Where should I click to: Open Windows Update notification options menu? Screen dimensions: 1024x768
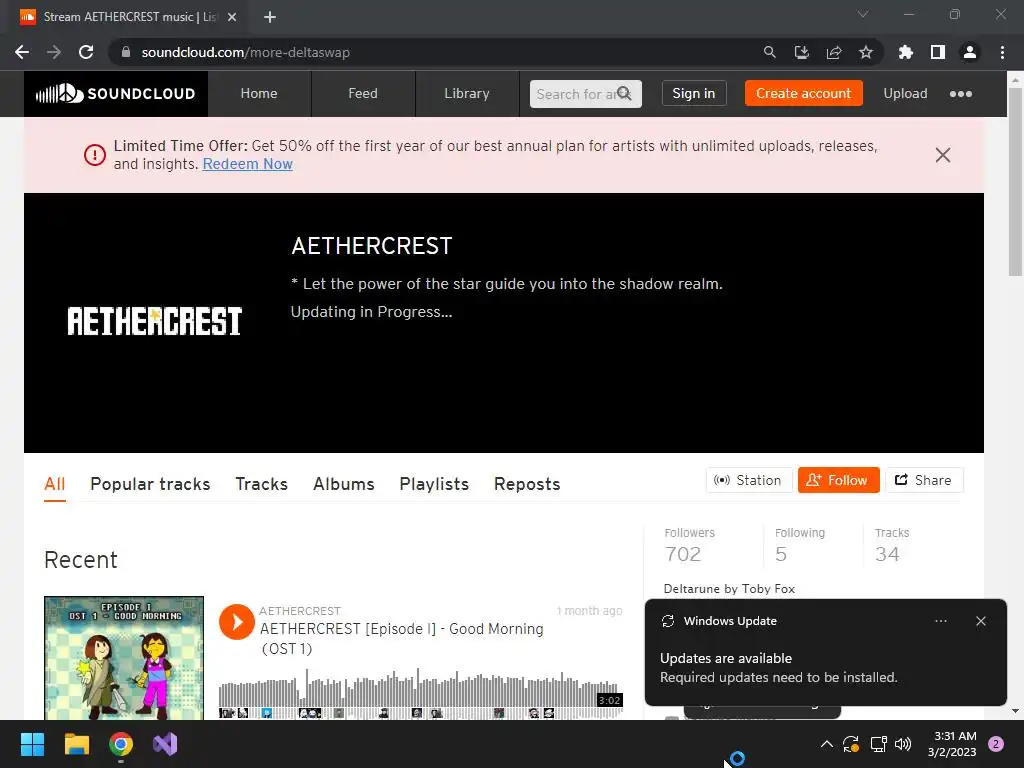coord(940,621)
